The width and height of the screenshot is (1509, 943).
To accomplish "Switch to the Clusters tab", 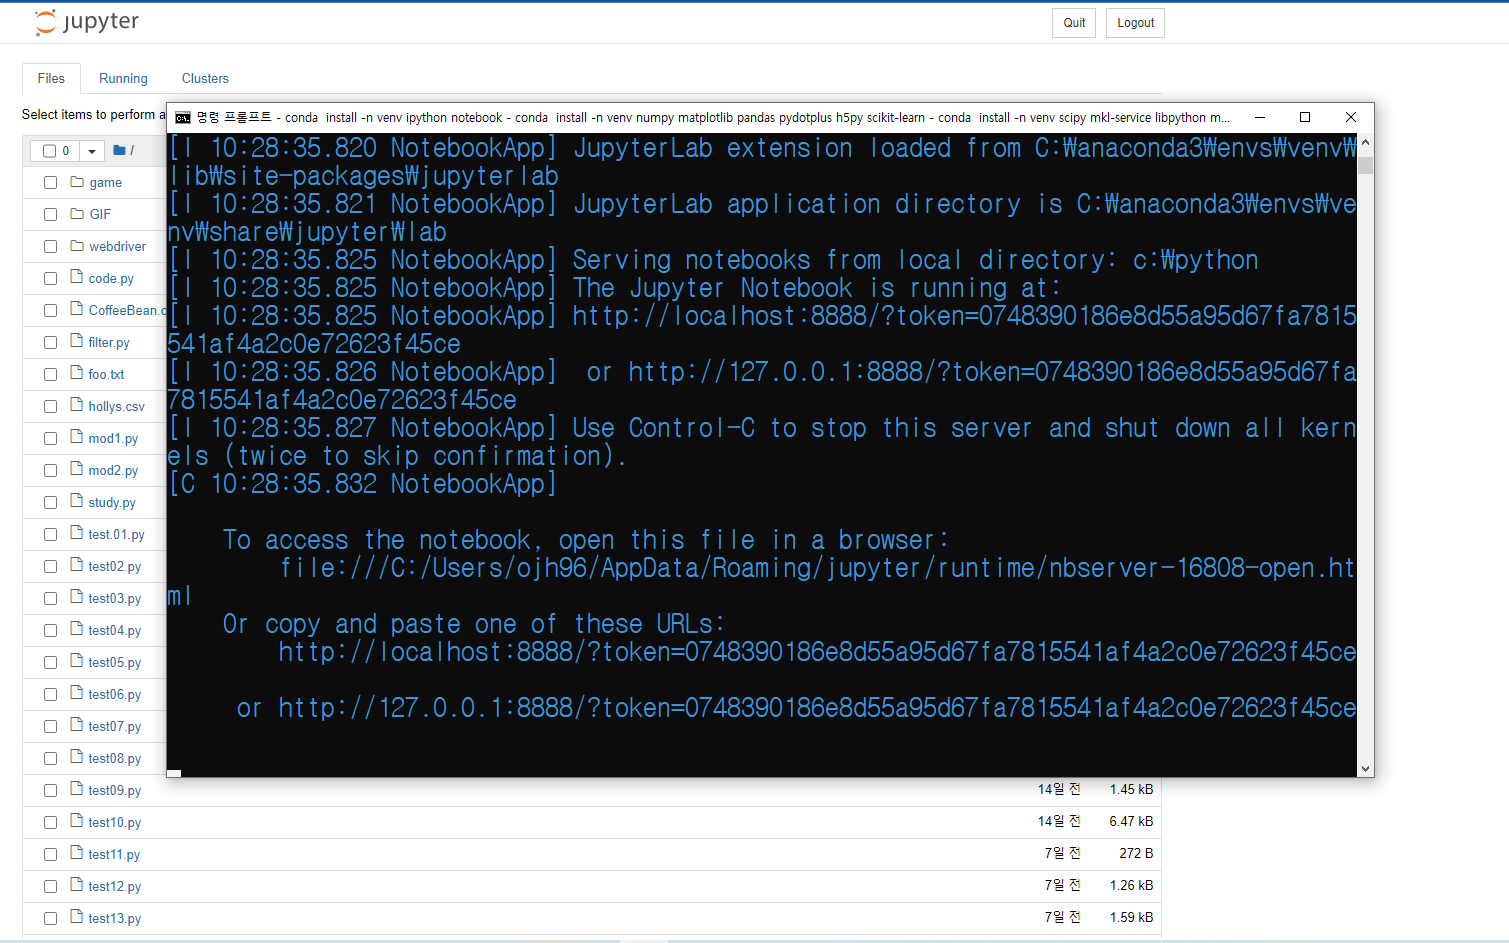I will (205, 78).
